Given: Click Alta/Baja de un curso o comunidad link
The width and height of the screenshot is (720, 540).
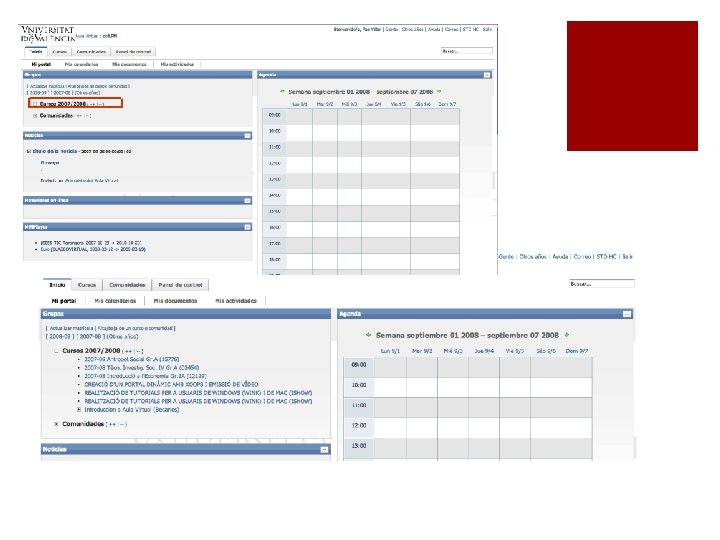Looking at the screenshot, I should click(x=135, y=329).
